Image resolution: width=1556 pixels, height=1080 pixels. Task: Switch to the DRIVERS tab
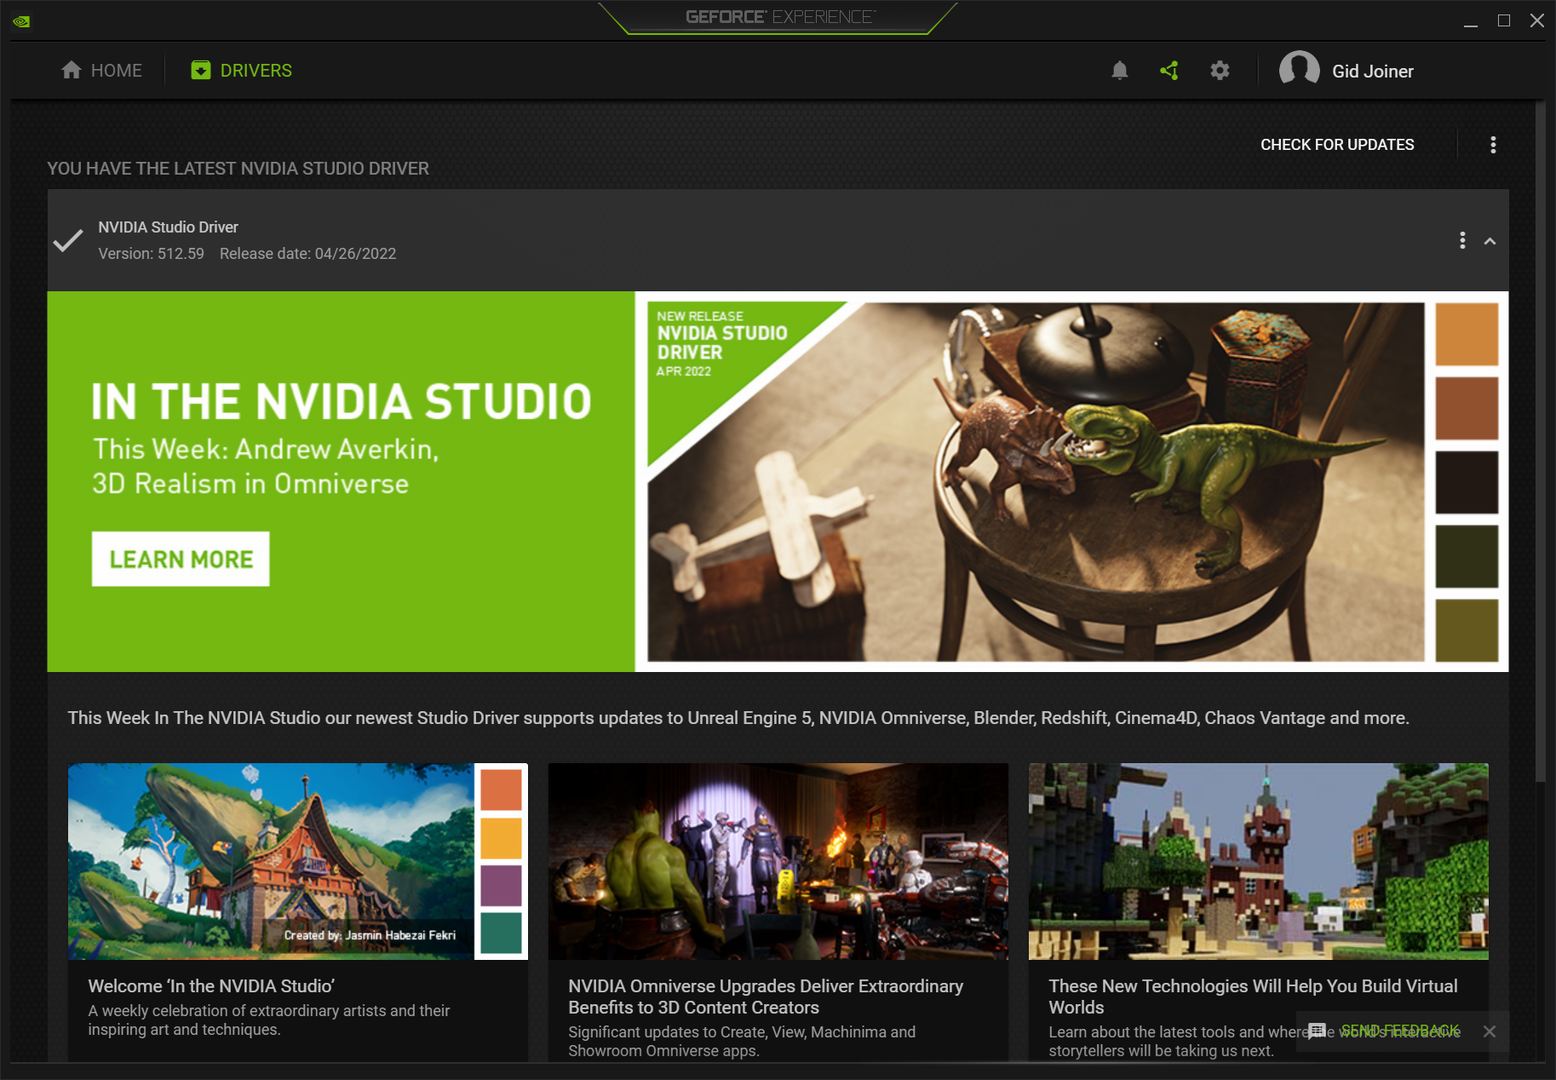pos(242,70)
